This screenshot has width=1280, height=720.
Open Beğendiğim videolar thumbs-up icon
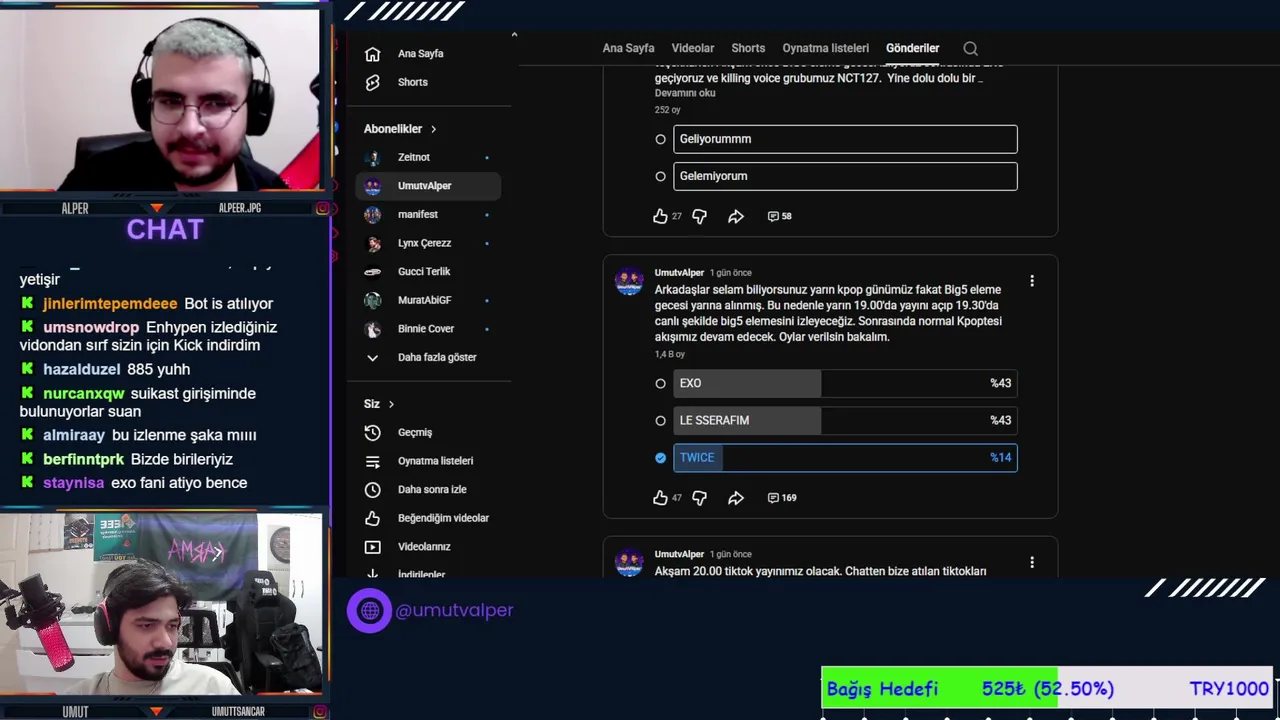pyautogui.click(x=373, y=518)
